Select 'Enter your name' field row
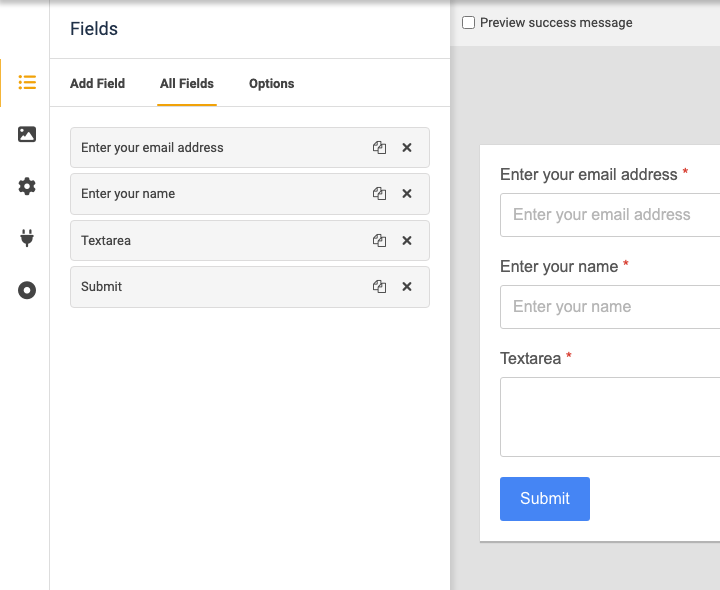The width and height of the screenshot is (720, 590). (250, 193)
